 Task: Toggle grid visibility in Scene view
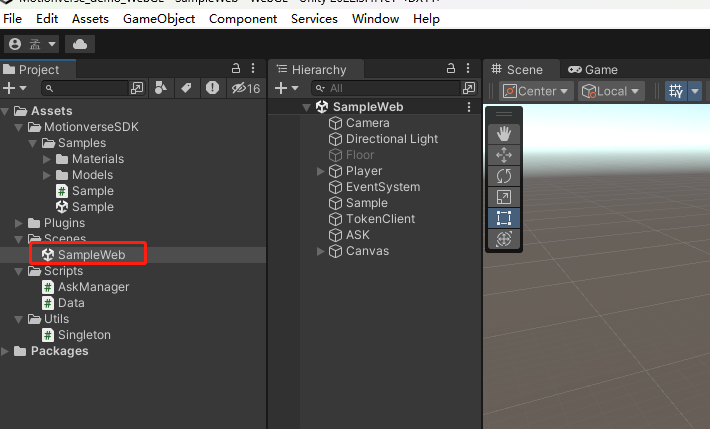tap(676, 91)
